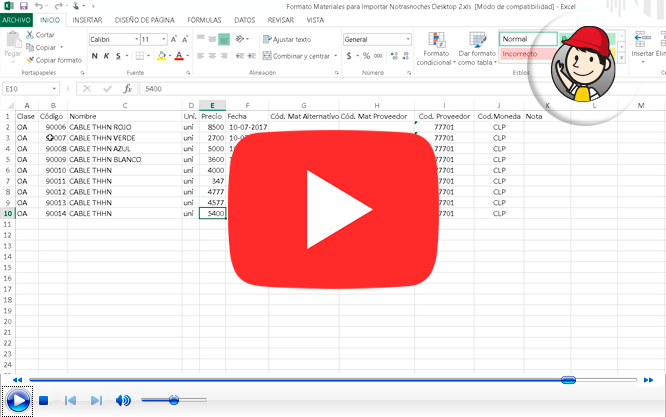Toggle center text horizontally
This screenshot has width=666, height=417.
click(x=212, y=56)
